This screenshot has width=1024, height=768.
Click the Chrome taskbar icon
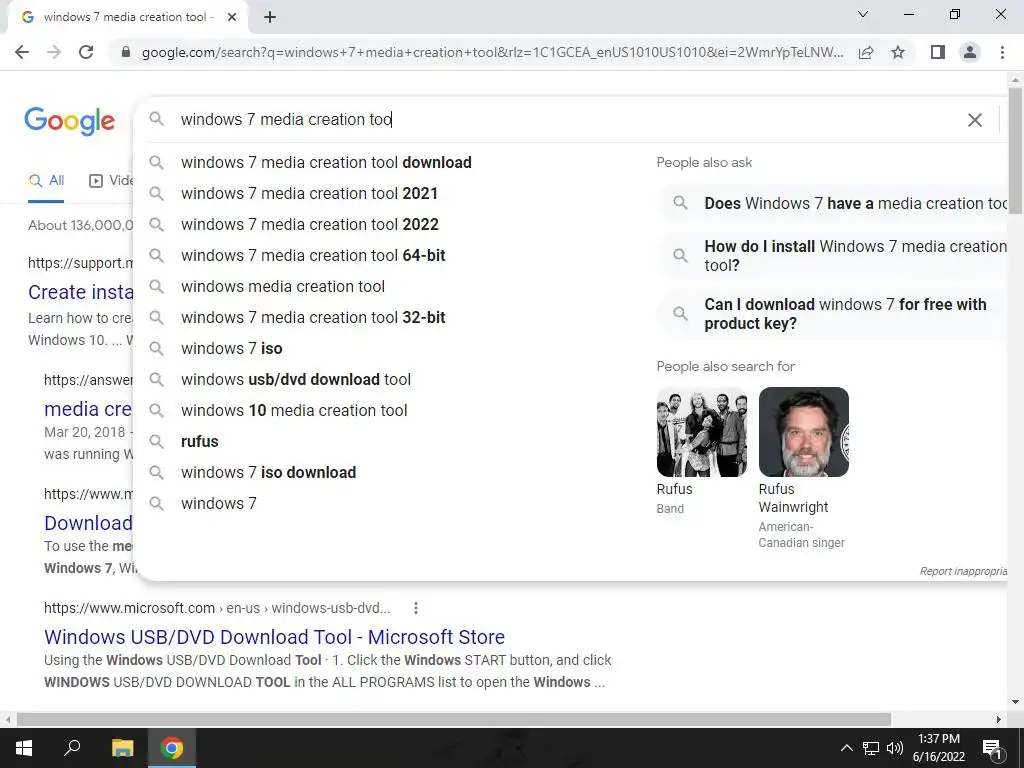pos(172,748)
